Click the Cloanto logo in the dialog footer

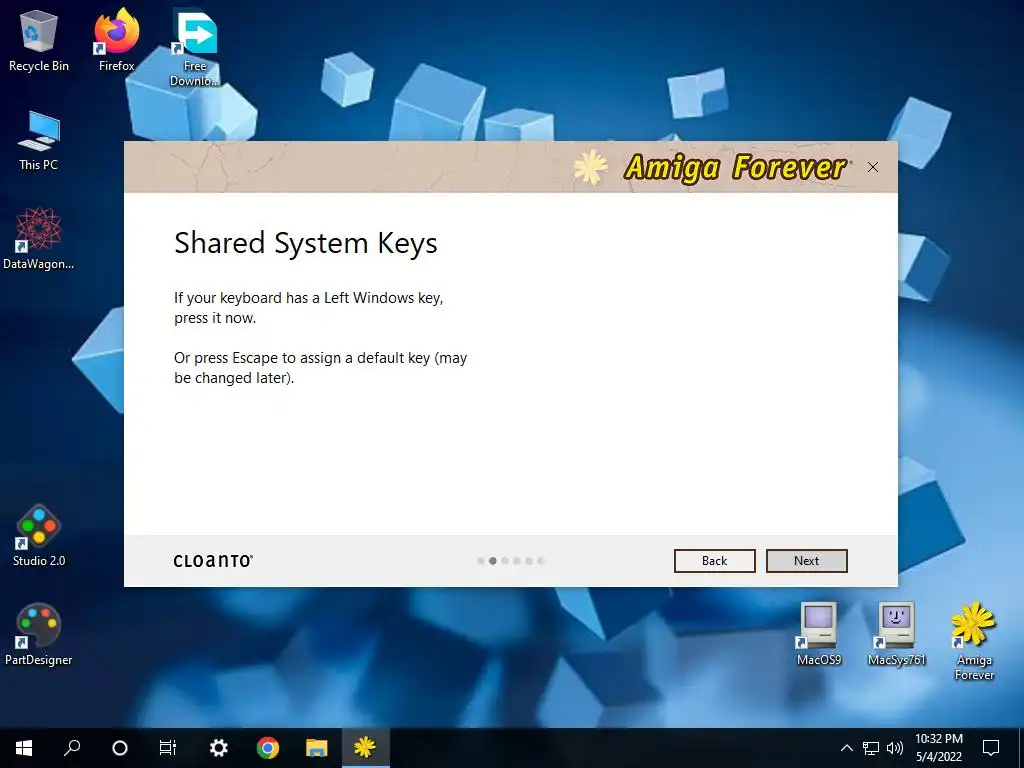click(x=214, y=561)
